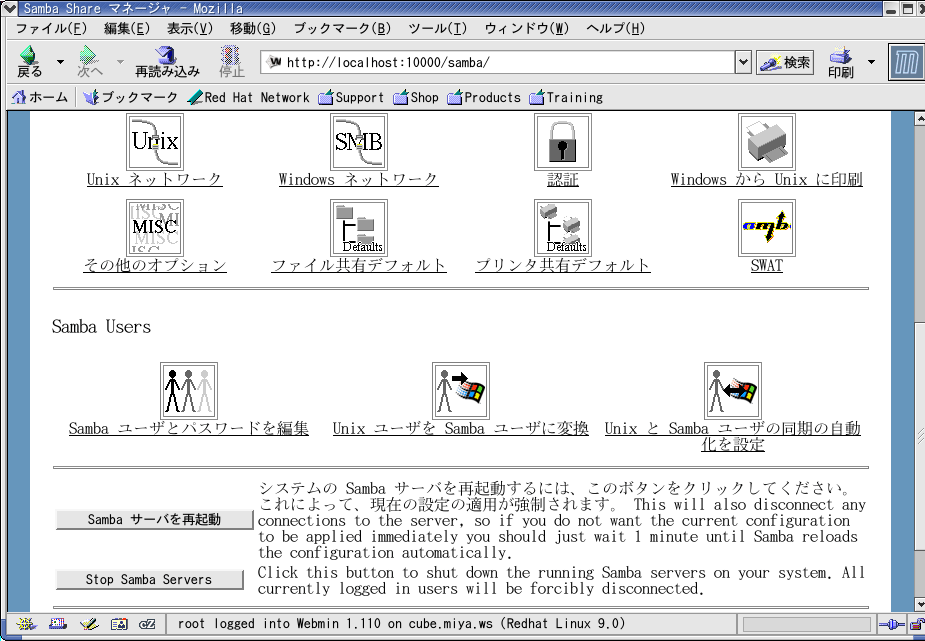The height and width of the screenshot is (641, 925).
Task: Click the security lock icon in status bar
Action: [916, 624]
